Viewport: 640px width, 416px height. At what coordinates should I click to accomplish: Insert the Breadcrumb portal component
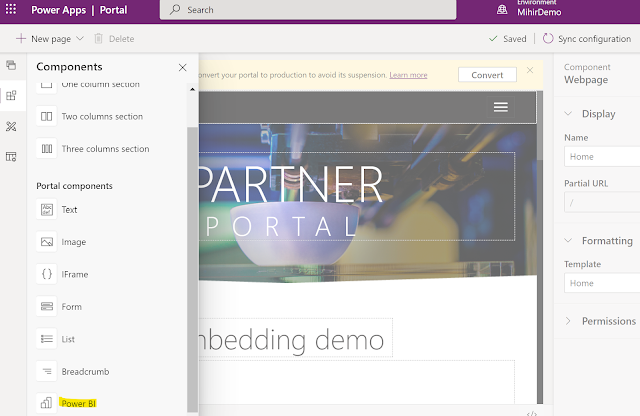coord(74,372)
